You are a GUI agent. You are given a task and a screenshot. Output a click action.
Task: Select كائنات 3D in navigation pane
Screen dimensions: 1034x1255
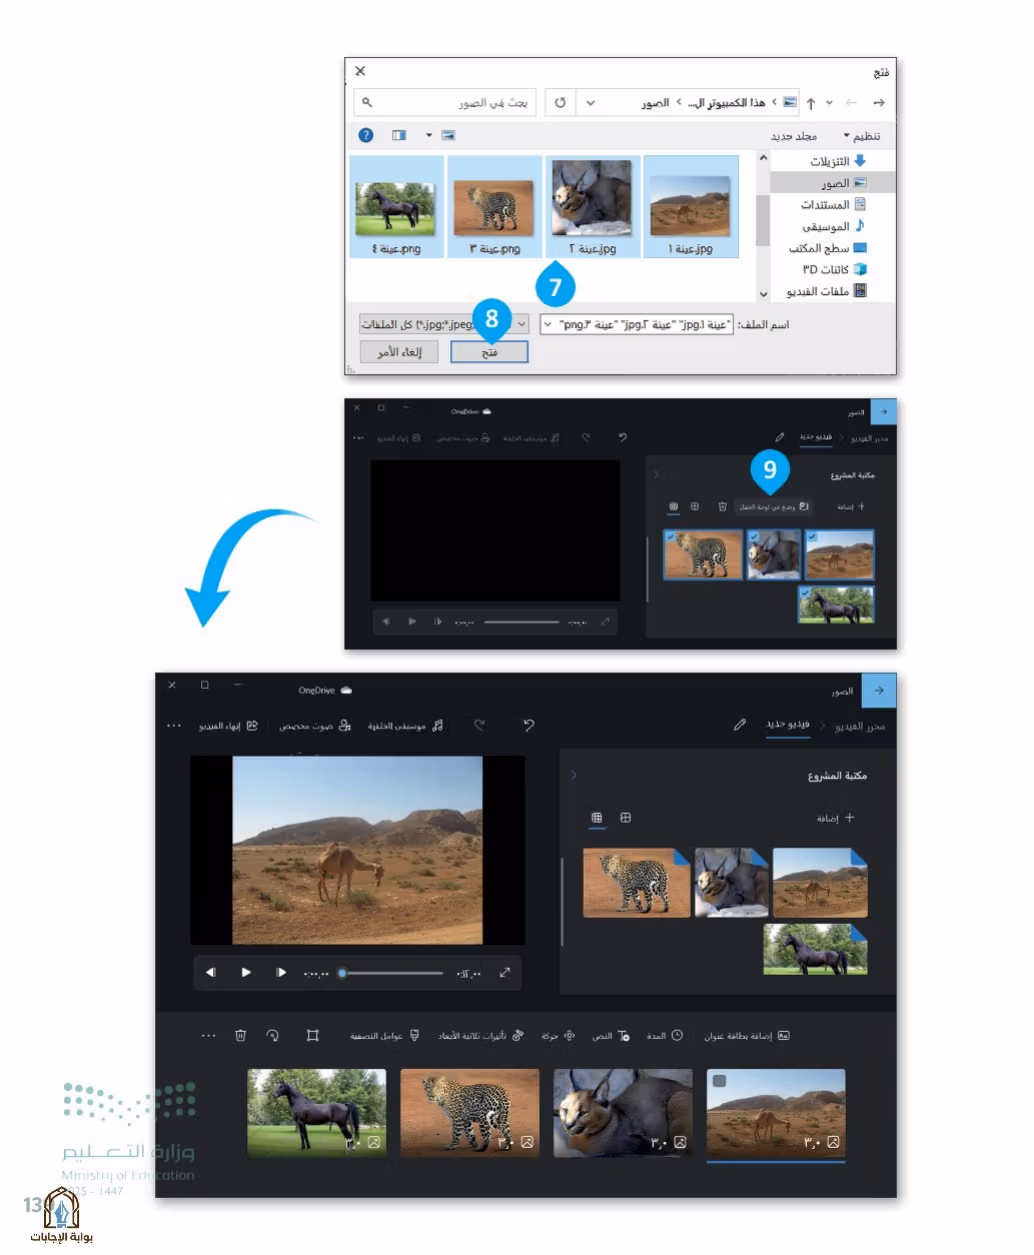[x=834, y=269]
